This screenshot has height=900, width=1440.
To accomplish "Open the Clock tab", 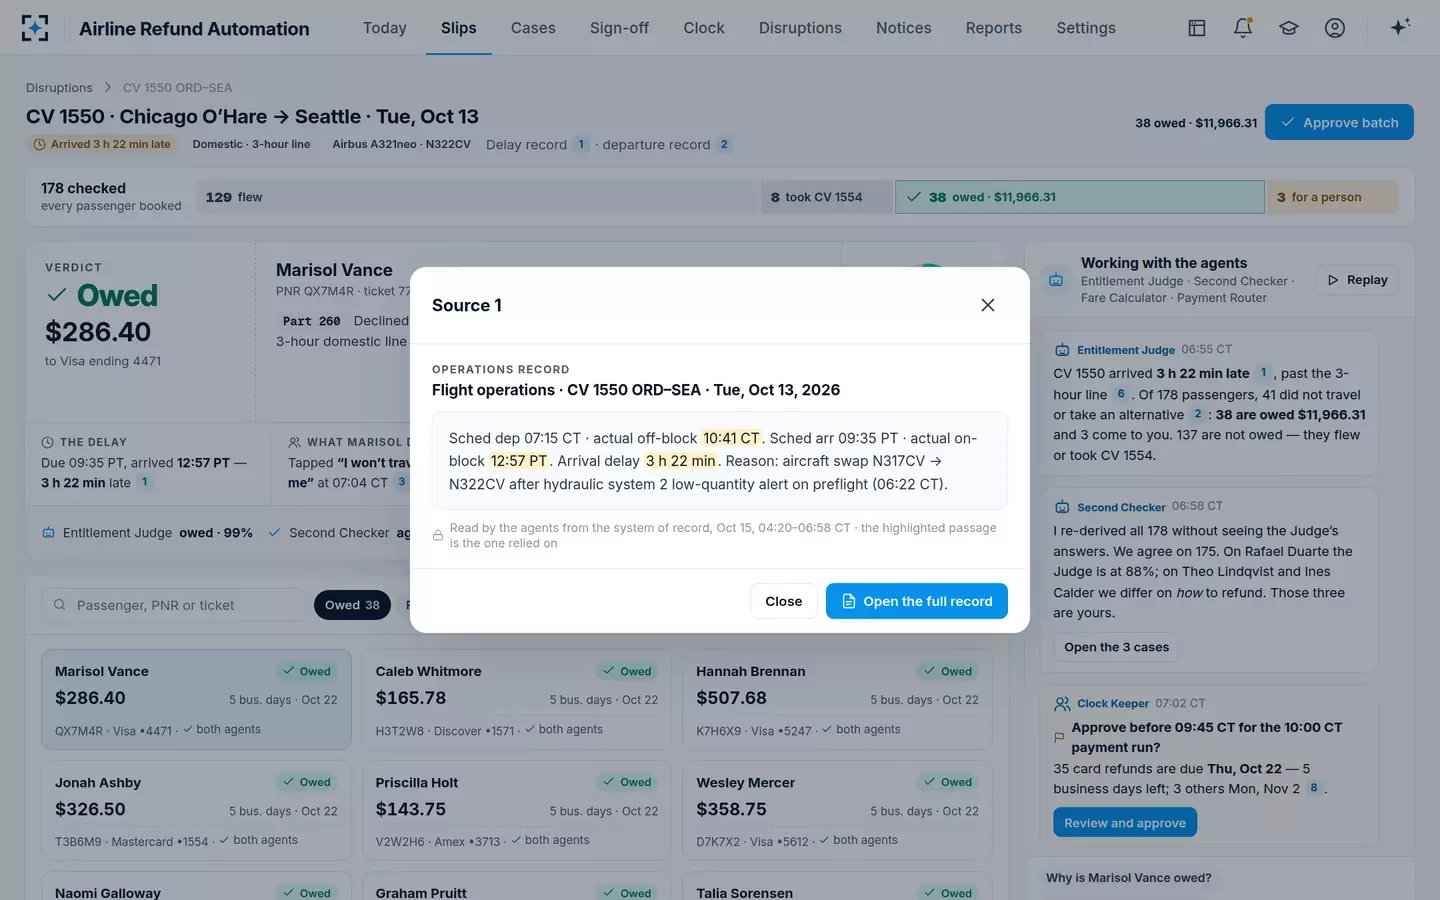I will pos(704,28).
